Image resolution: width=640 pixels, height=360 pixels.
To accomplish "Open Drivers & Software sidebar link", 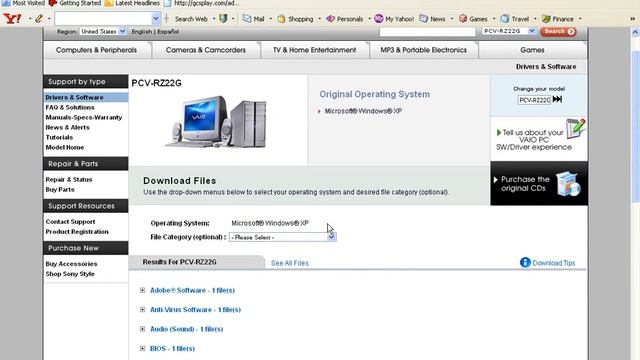I will 74,98.
